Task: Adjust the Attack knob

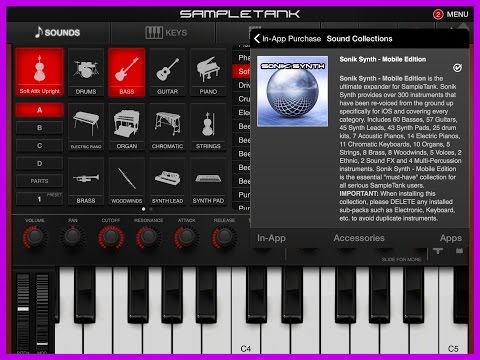Action: click(187, 237)
